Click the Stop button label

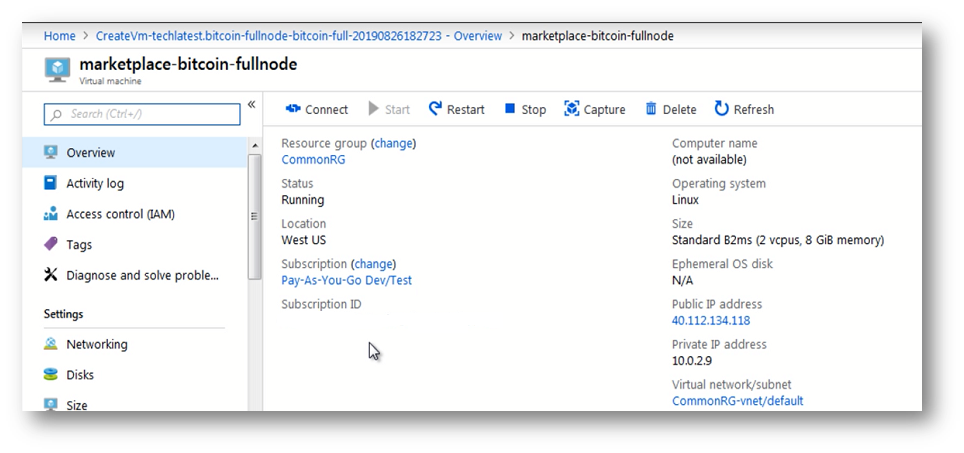pos(534,109)
